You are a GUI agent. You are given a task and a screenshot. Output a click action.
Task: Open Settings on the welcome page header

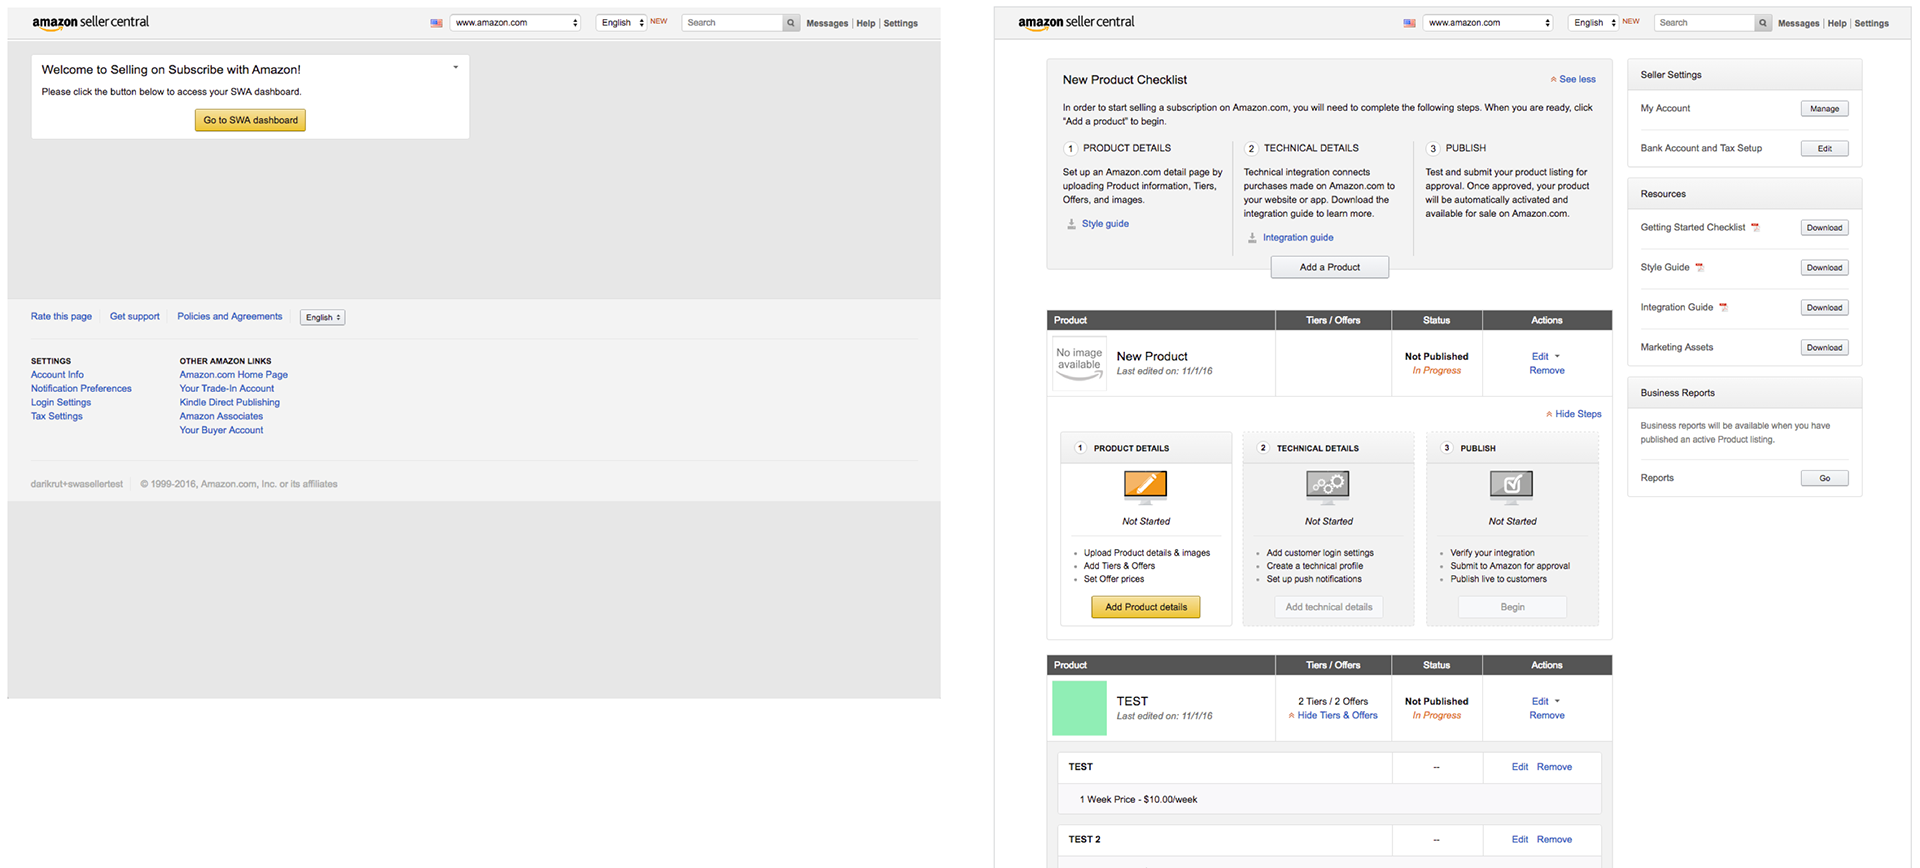coord(901,24)
